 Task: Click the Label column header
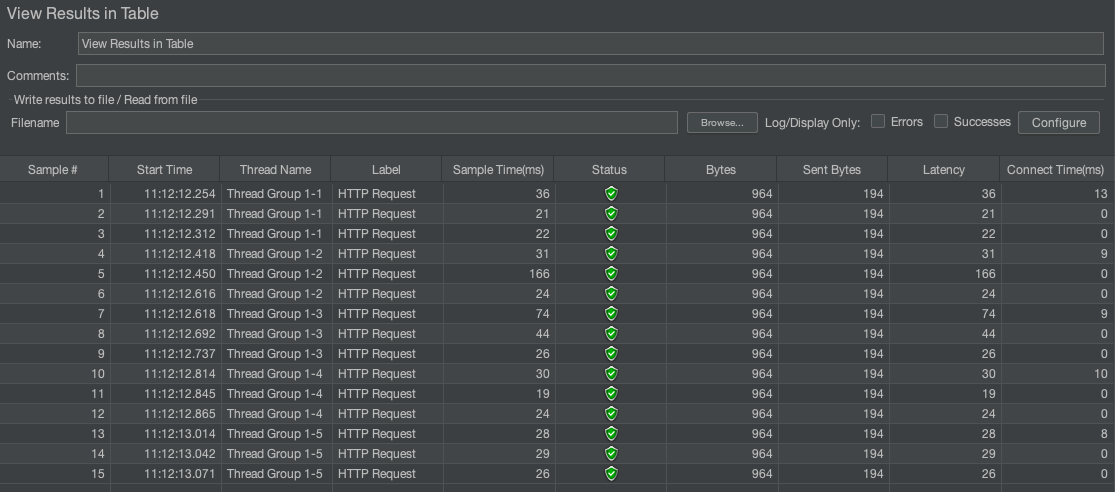click(x=386, y=169)
